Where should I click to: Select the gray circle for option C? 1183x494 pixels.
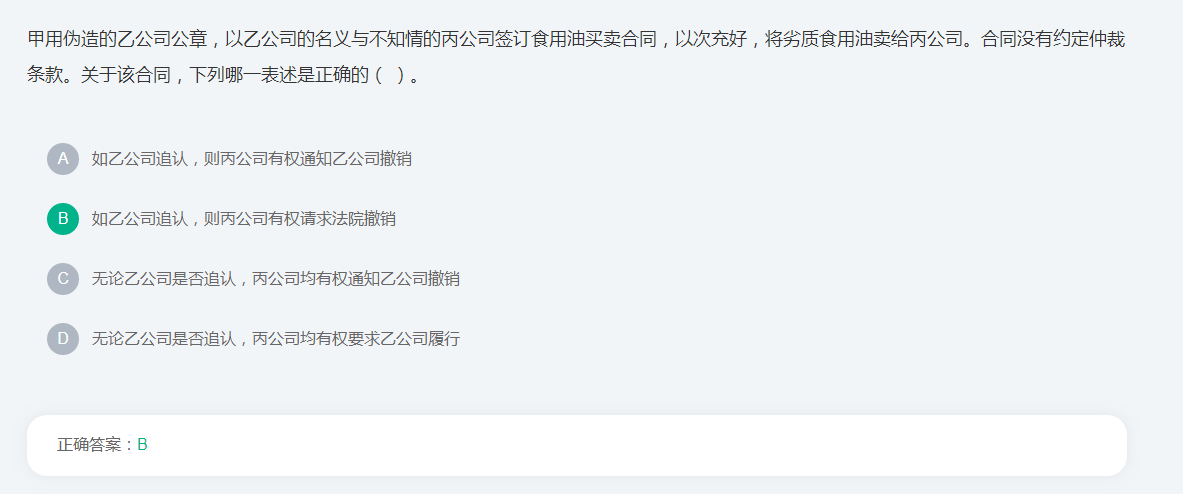[x=63, y=278]
